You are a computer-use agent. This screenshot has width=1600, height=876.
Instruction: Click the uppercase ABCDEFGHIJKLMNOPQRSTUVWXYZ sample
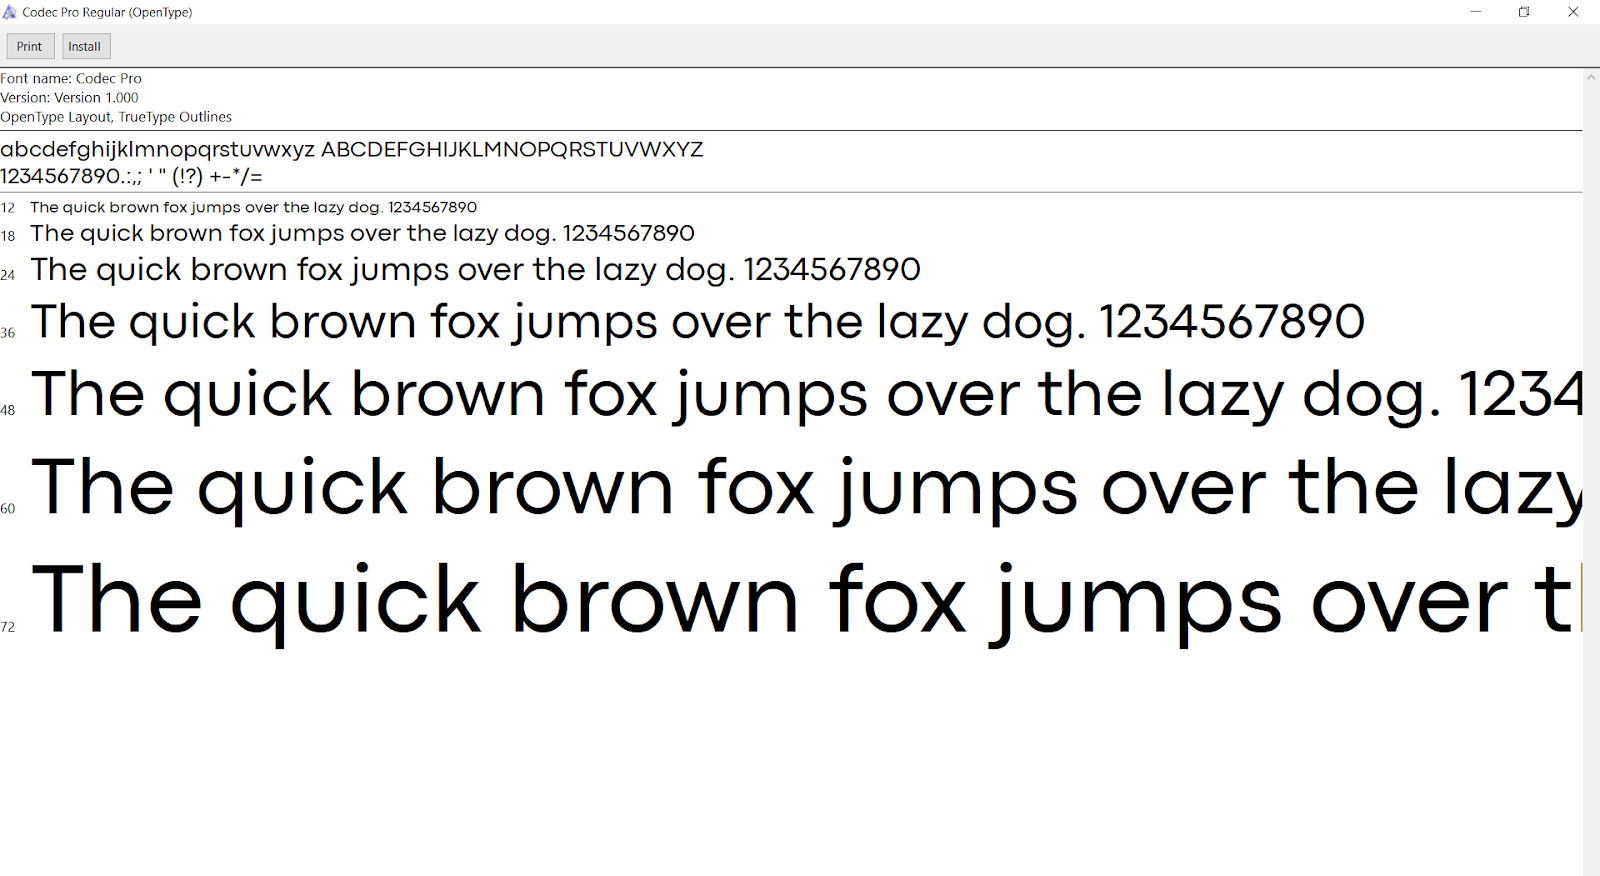[x=512, y=150]
